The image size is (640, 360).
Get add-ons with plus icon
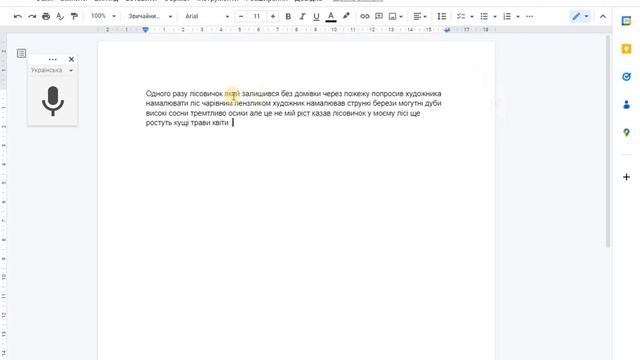(626, 177)
